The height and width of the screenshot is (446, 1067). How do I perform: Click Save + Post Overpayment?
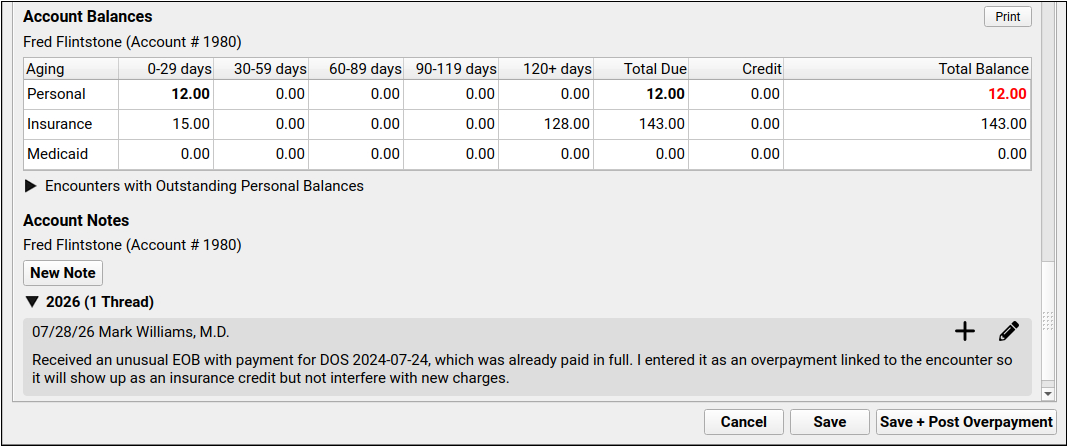tap(966, 422)
